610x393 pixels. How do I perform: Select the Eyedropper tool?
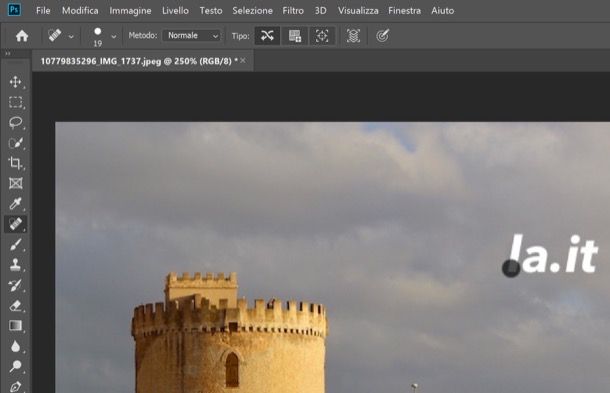[16, 204]
